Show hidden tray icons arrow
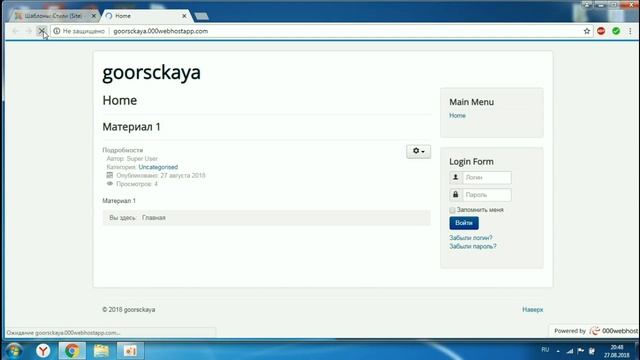This screenshot has height=360, width=640. point(558,351)
